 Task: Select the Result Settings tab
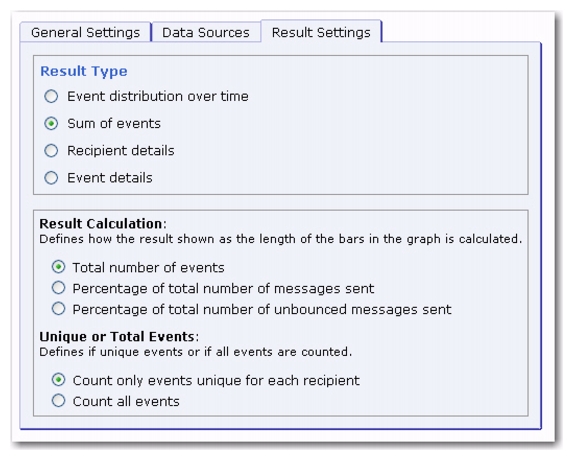point(321,32)
